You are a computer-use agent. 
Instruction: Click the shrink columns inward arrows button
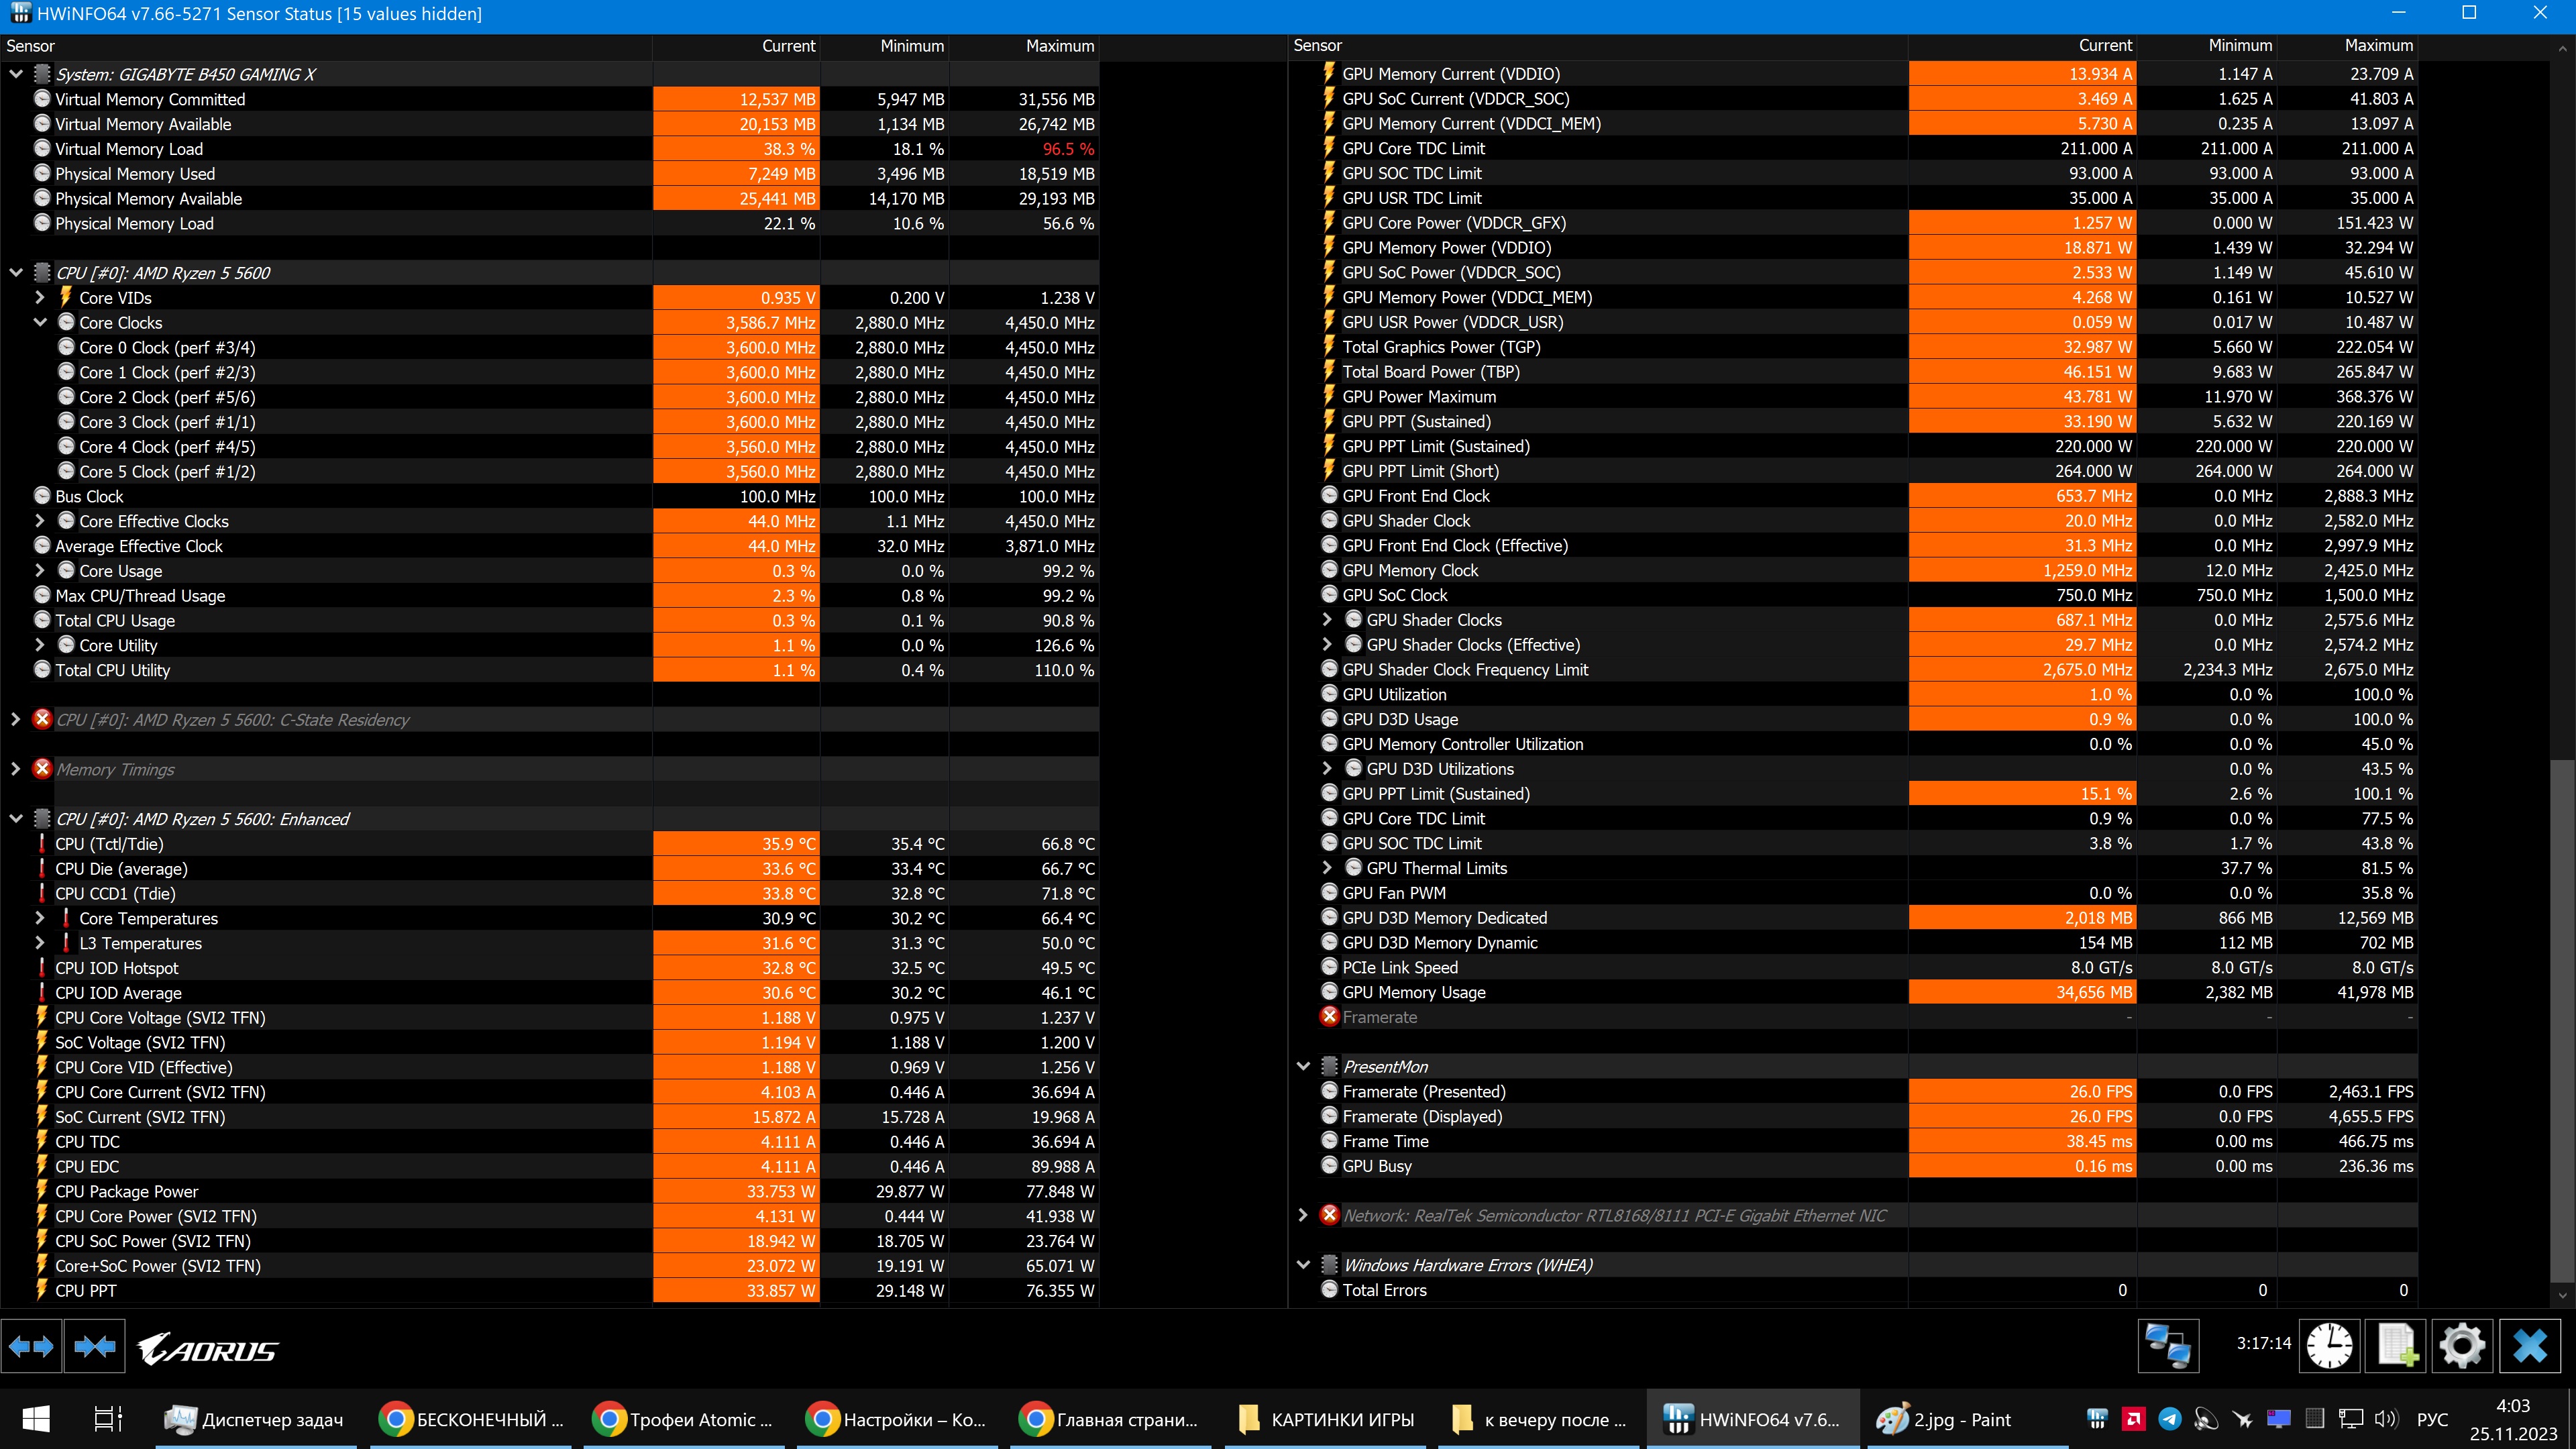(x=95, y=1347)
